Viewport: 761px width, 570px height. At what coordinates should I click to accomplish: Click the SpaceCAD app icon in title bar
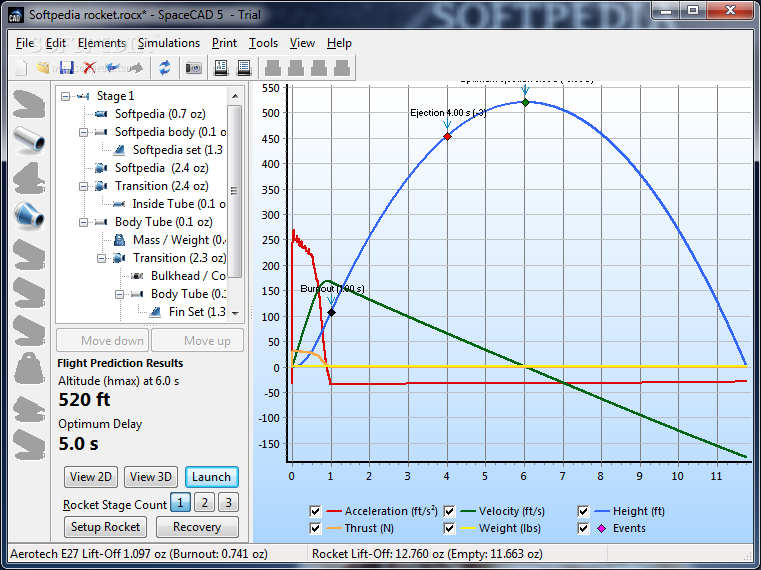16,16
